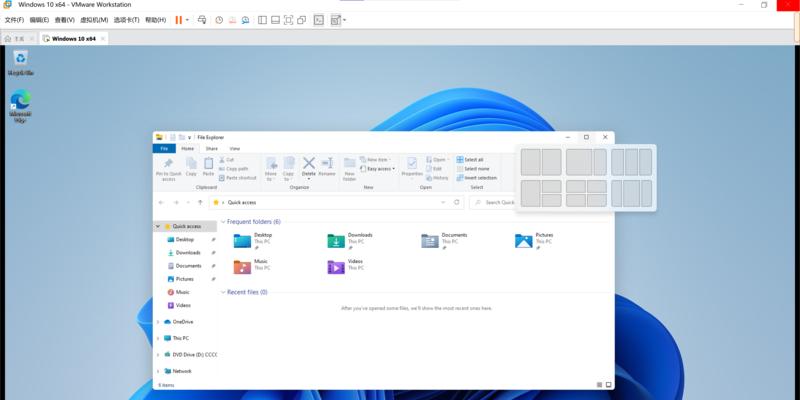This screenshot has height=400, width=800.
Task: Open the 虚拟机(M) menu
Action: pyautogui.click(x=94, y=20)
